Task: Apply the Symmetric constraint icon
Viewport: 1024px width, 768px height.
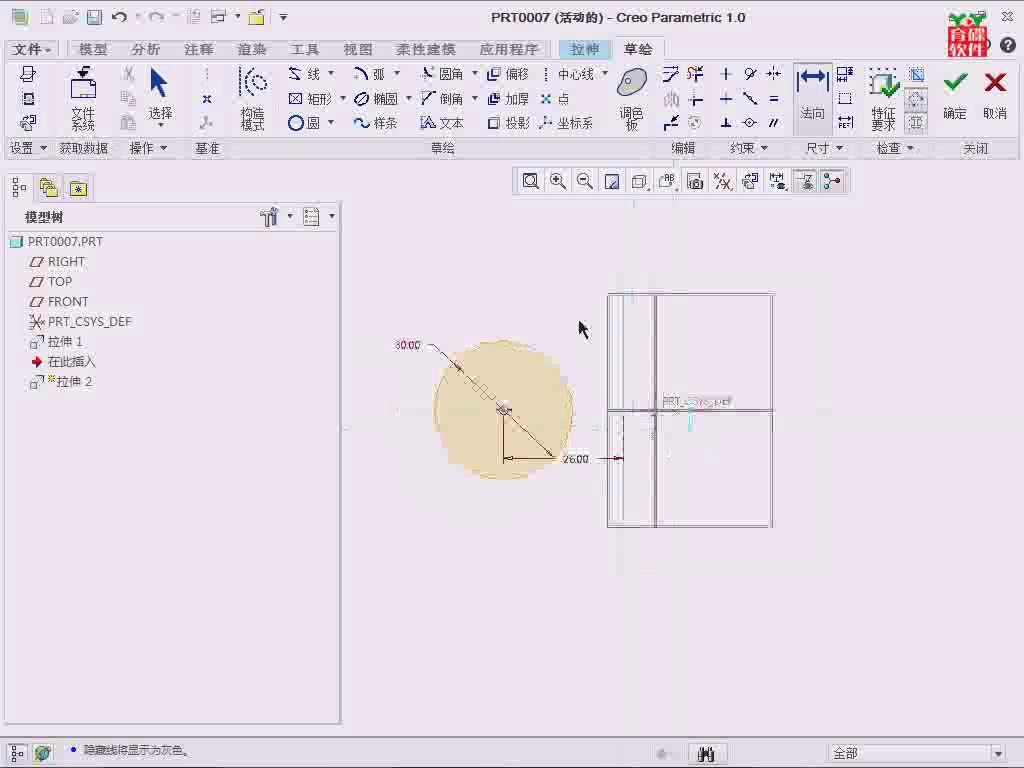Action: 774,74
